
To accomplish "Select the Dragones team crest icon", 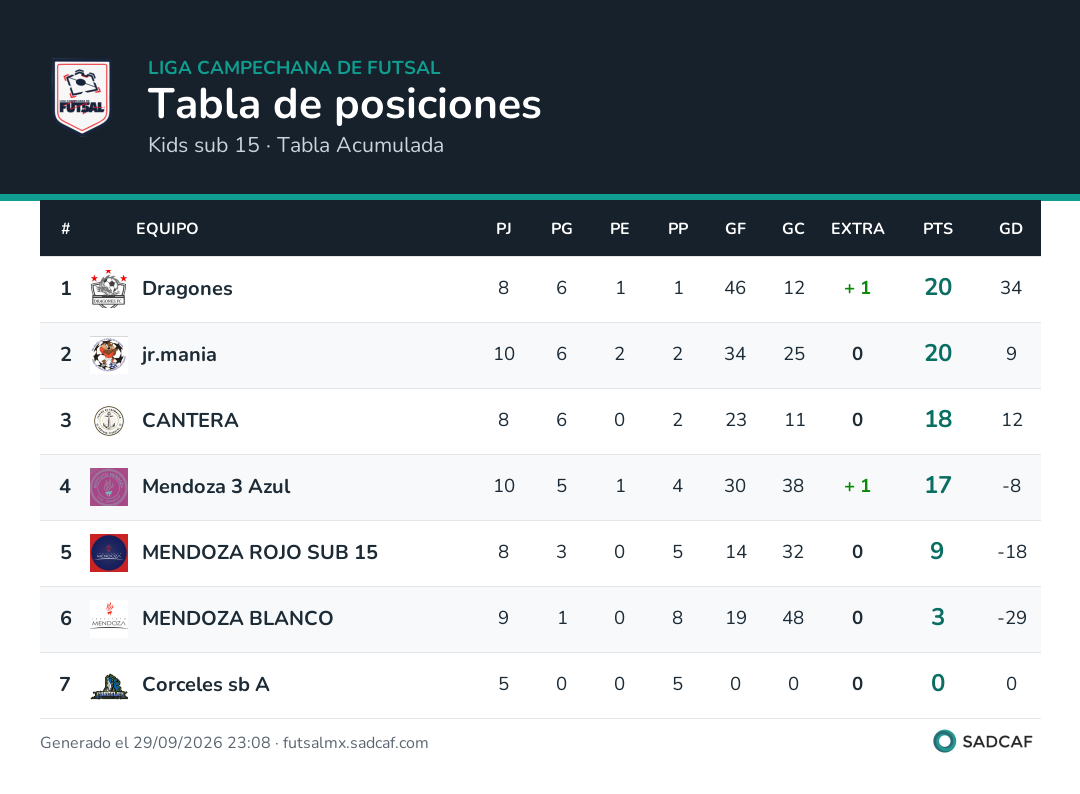I will point(109,289).
